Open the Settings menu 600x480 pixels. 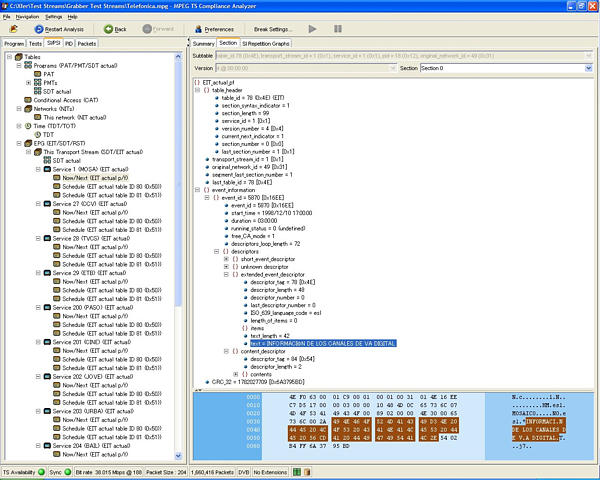pos(53,17)
